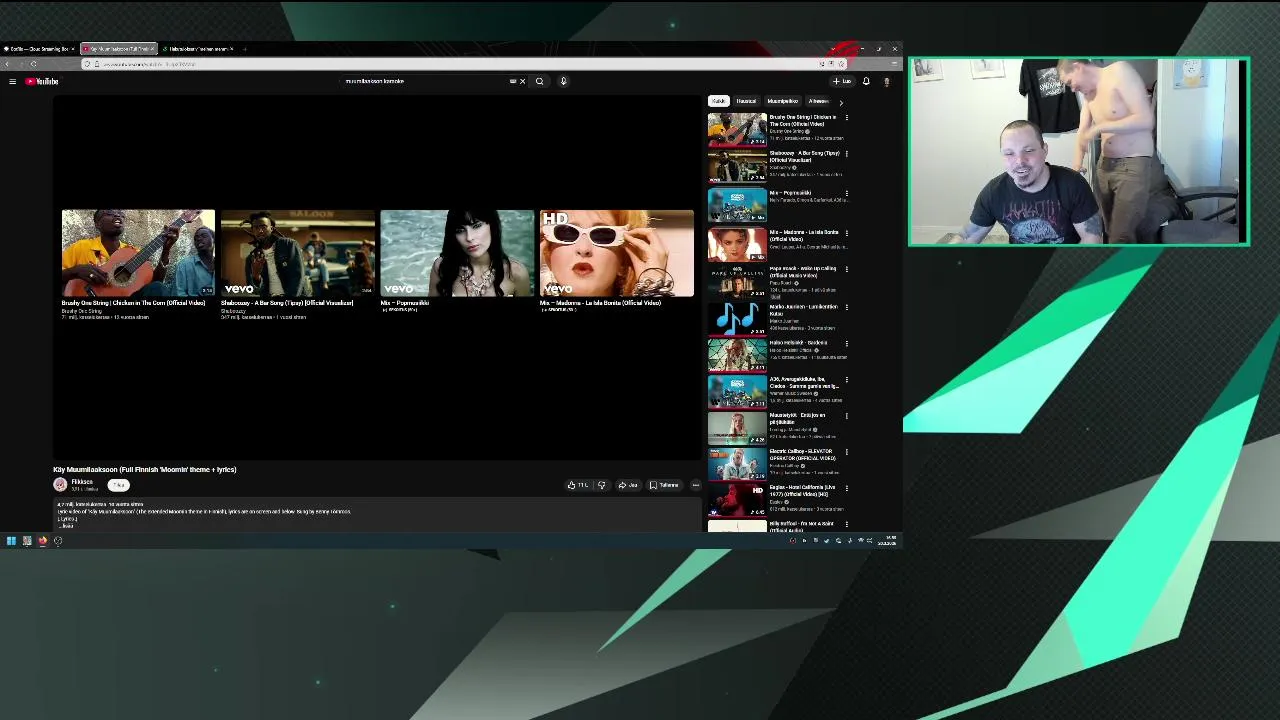Open sidebar Brushy One String video thumbnail
The width and height of the screenshot is (1280, 720).
tap(737, 129)
